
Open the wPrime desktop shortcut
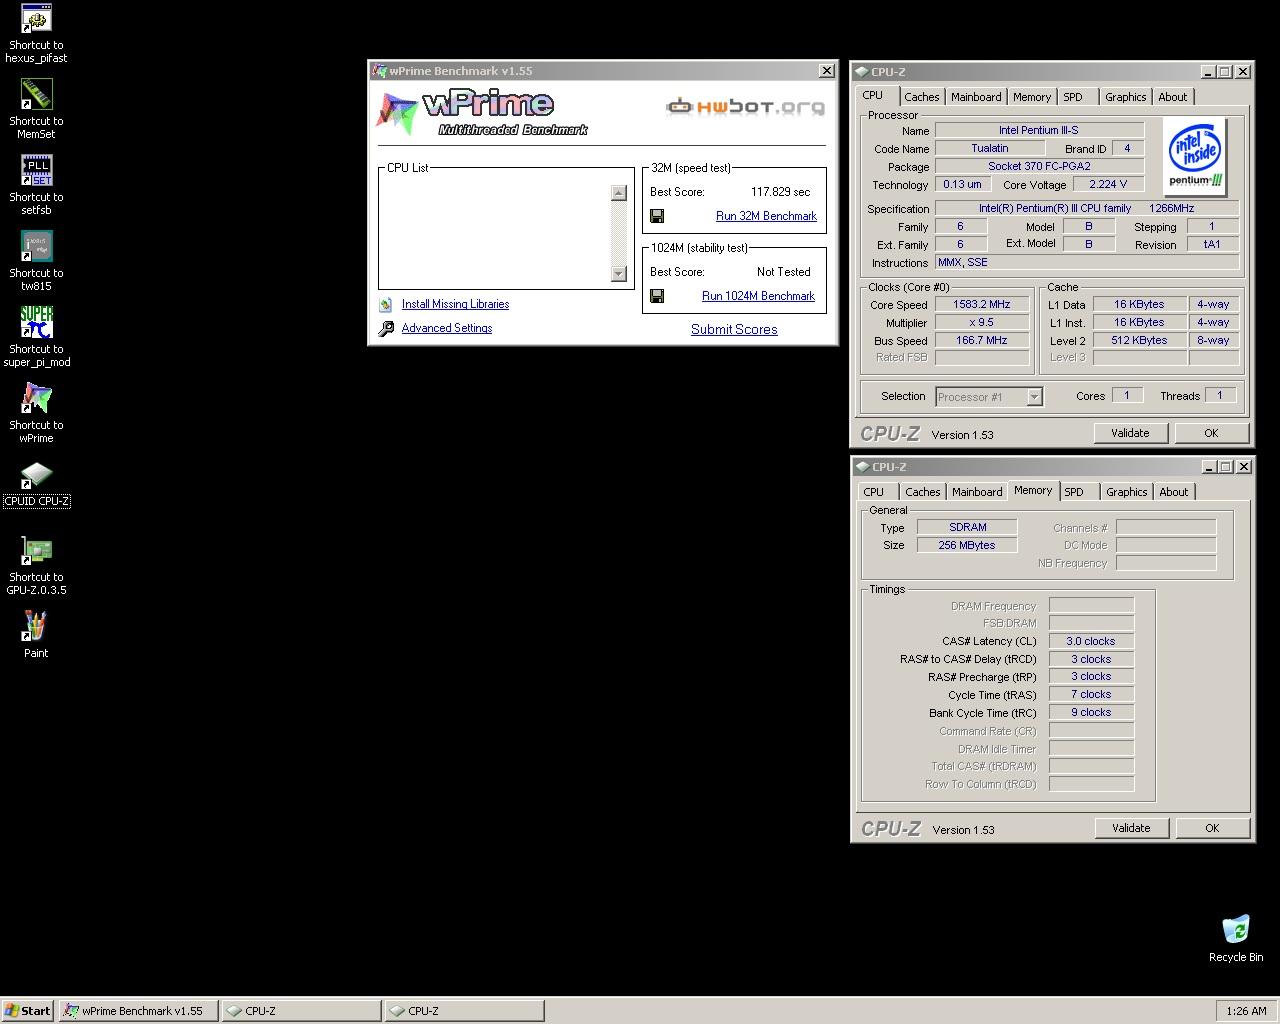[x=36, y=413]
